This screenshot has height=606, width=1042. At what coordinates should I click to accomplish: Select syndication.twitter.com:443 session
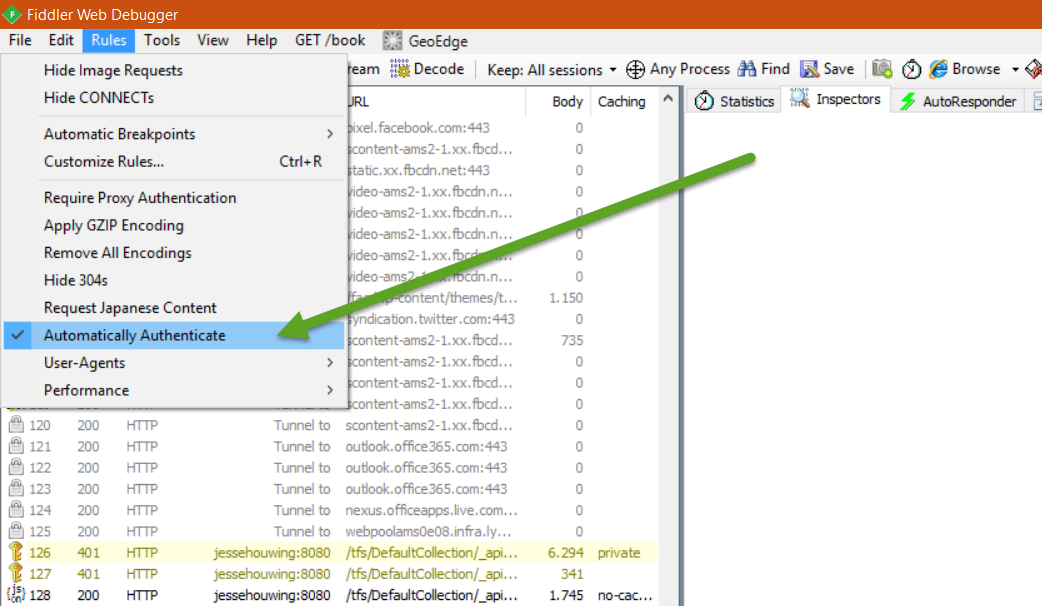pos(431,319)
